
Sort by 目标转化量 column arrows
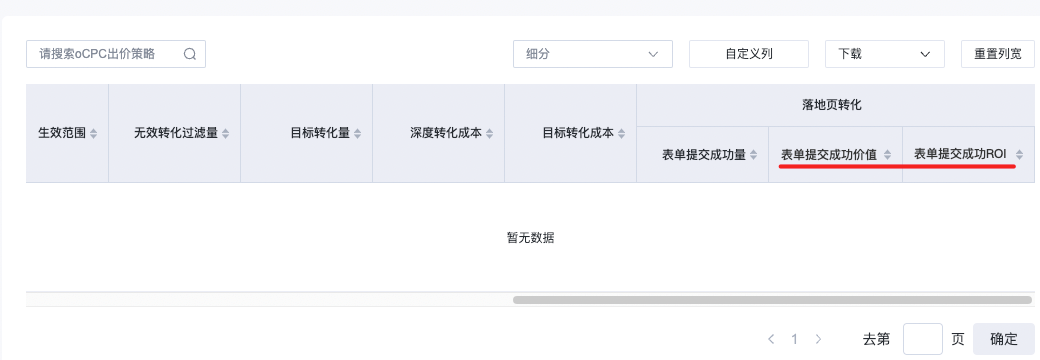(358, 134)
